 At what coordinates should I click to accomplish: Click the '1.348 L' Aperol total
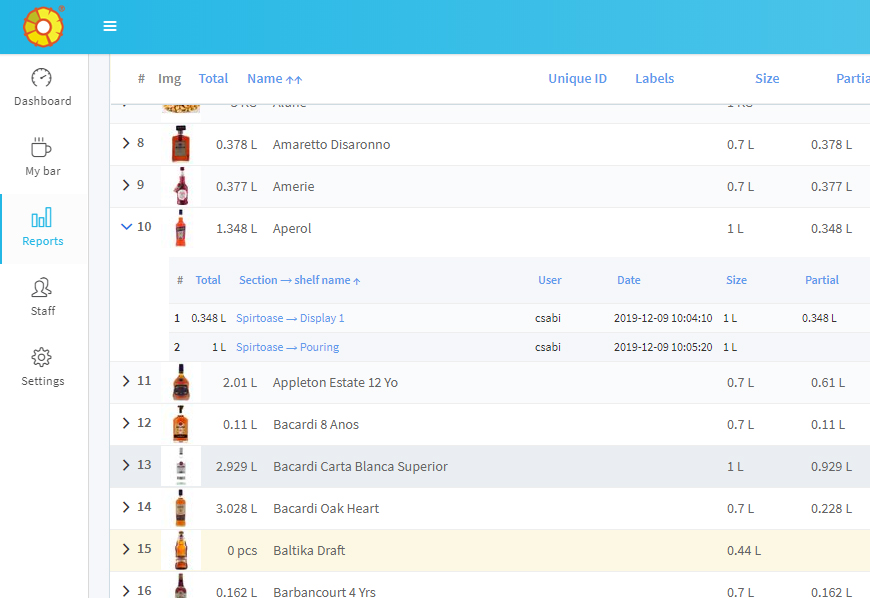[236, 229]
